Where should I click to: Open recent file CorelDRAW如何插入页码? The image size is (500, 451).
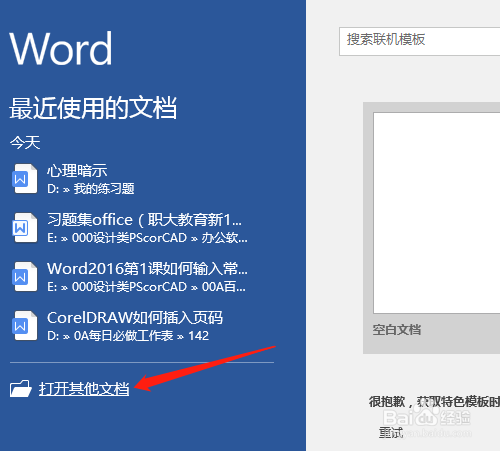click(135, 318)
